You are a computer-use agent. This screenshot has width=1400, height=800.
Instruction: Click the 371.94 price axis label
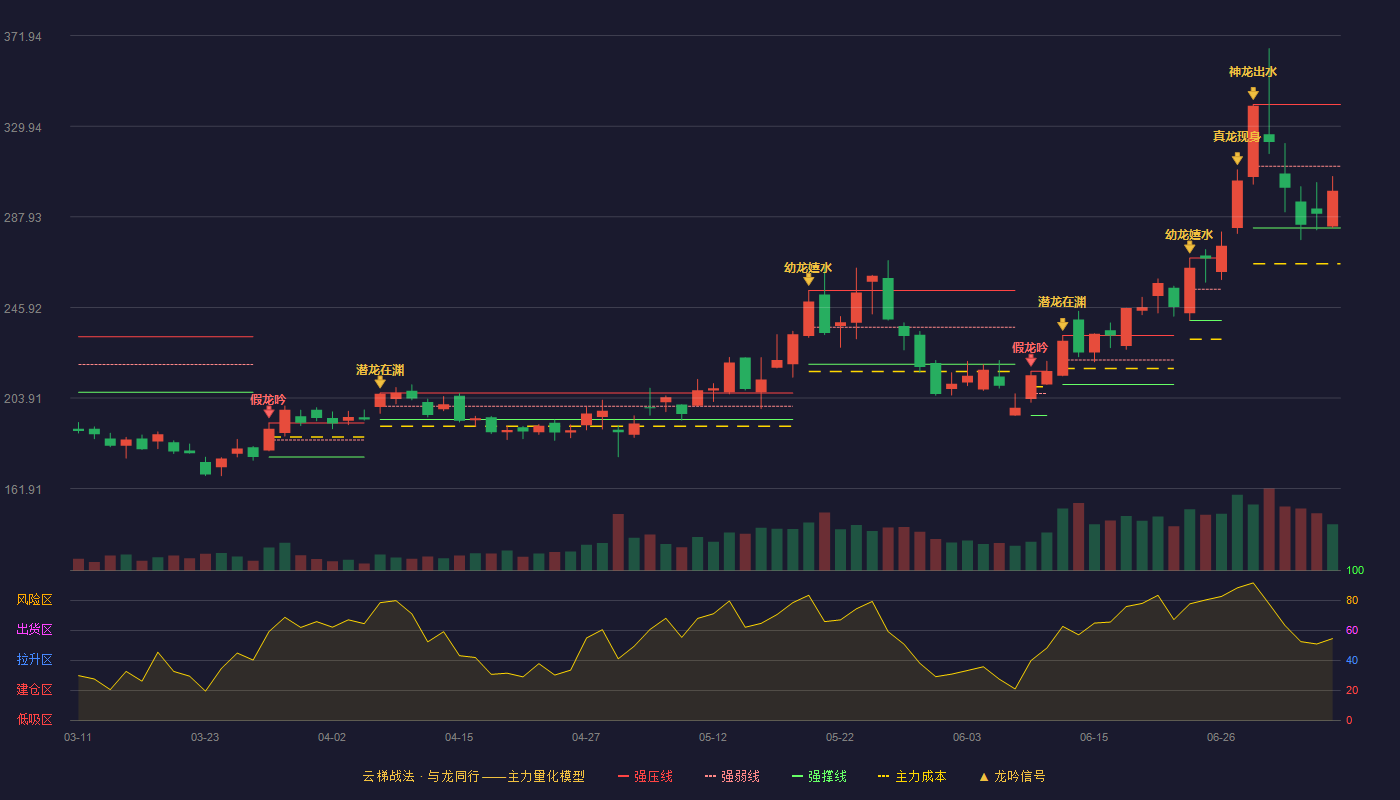click(x=23, y=37)
